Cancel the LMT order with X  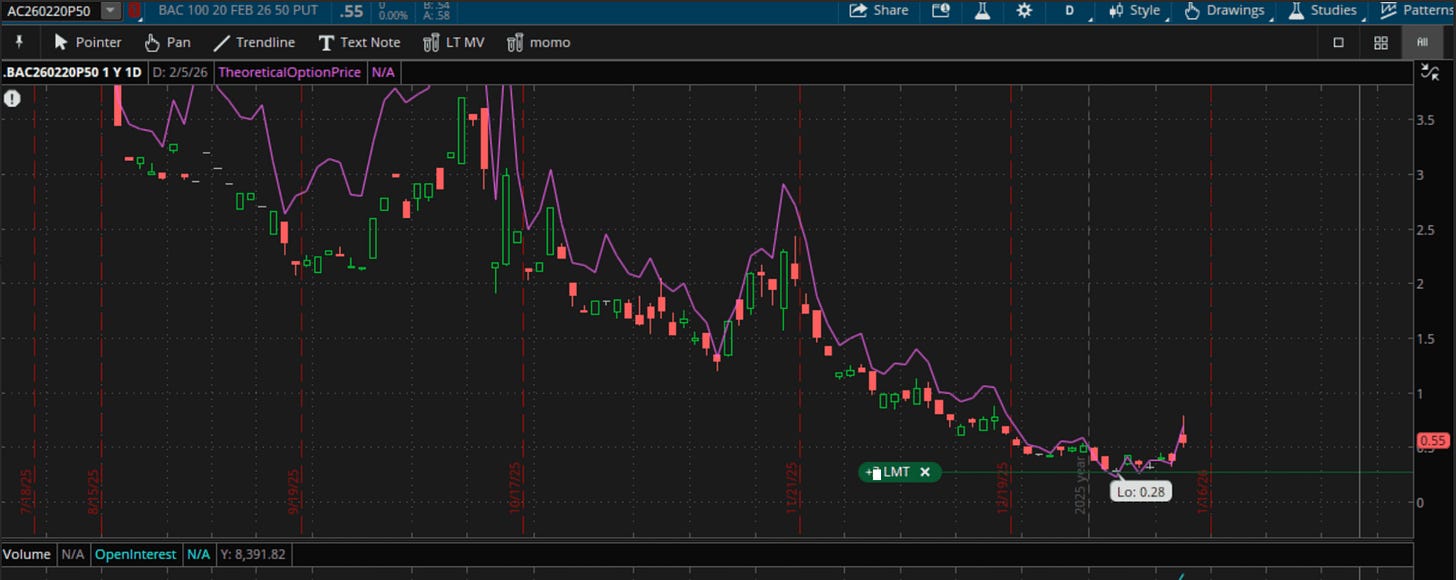click(x=925, y=472)
